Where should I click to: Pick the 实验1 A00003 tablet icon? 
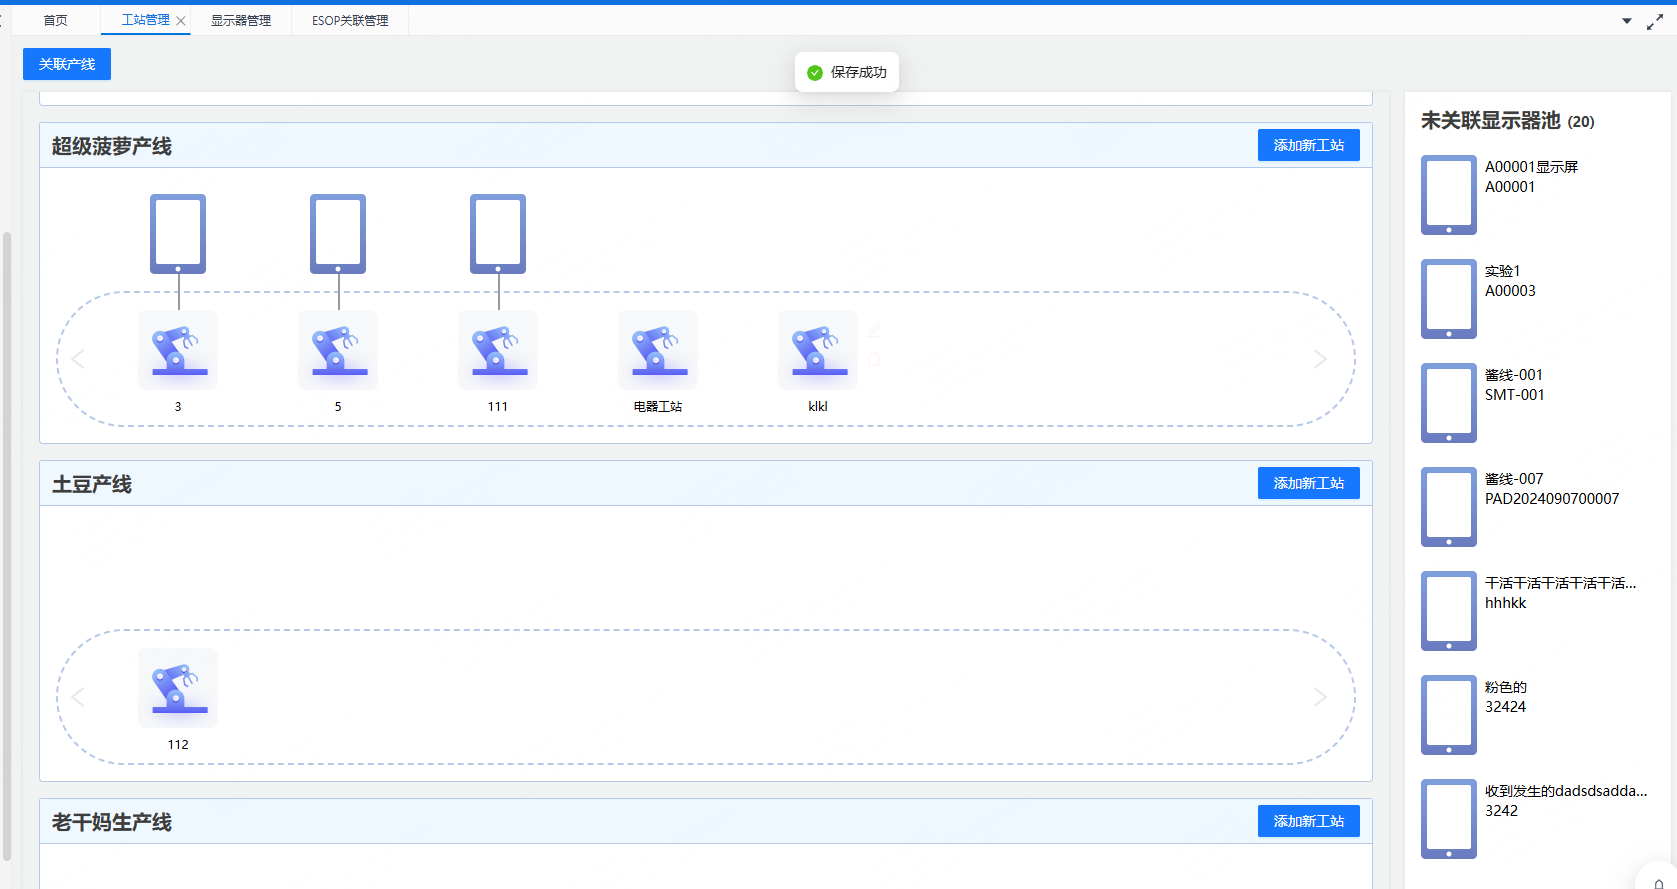pyautogui.click(x=1449, y=299)
